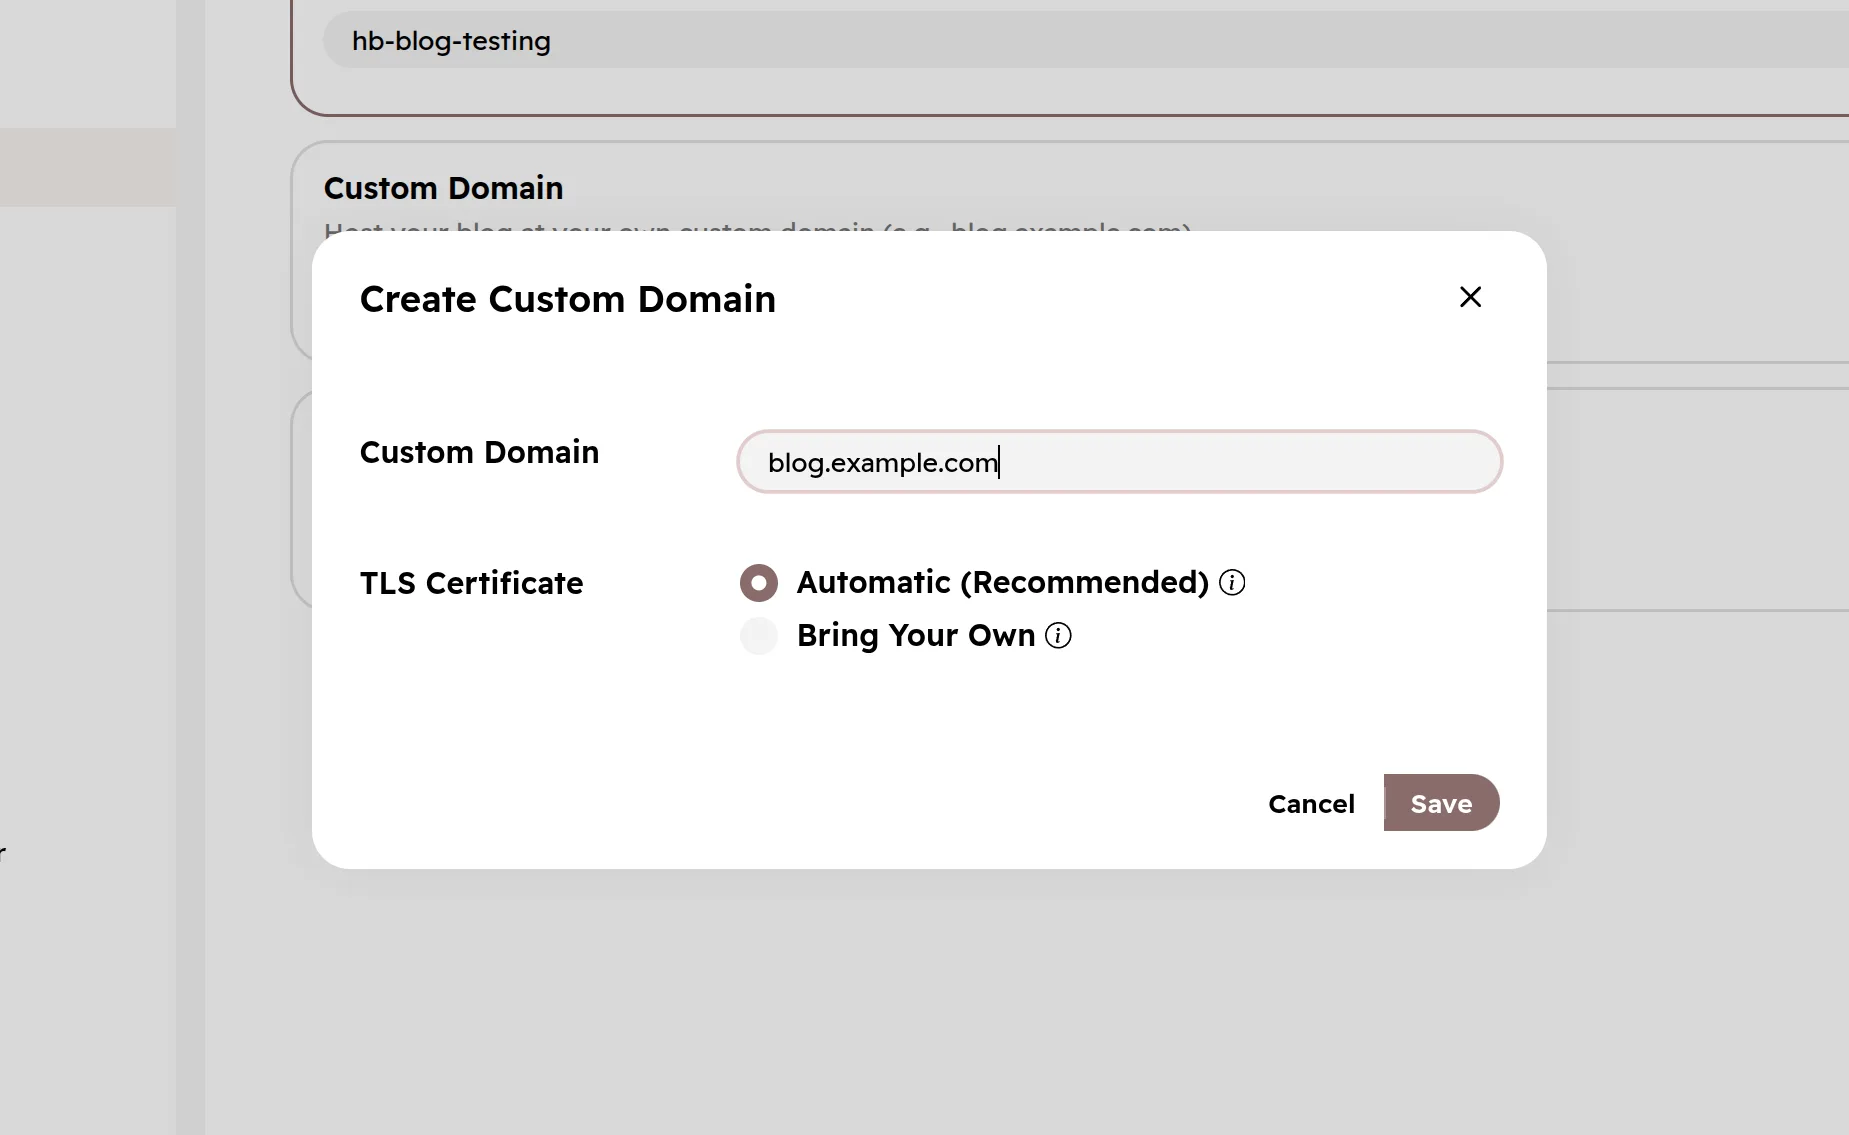Viewport: 1849px width, 1135px height.
Task: Show info for Bring Your Own option
Action: [1058, 636]
